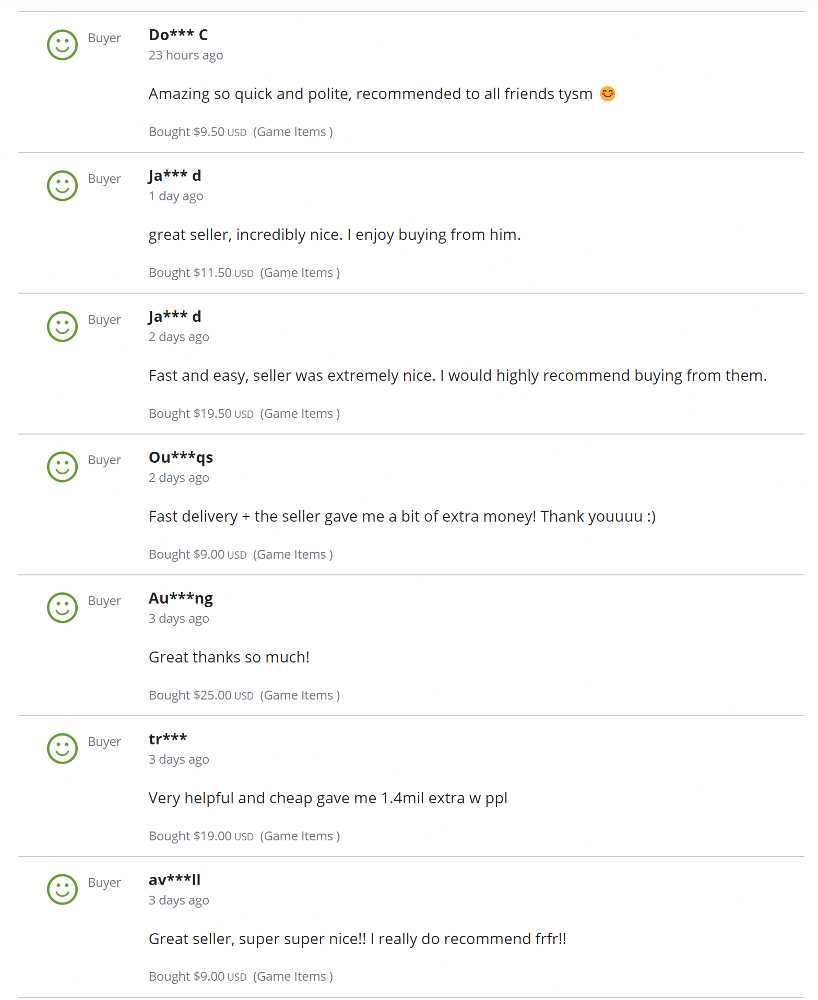Select the review mentioning "1.4mil extra w ppl"
818x1000 pixels.
point(328,798)
